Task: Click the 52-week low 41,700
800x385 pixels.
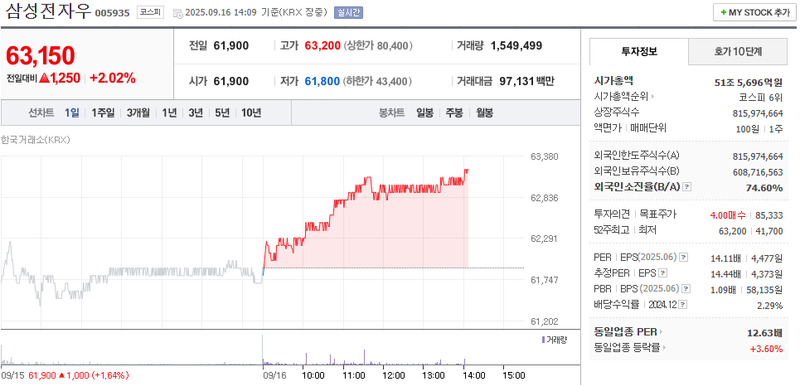Action: tap(769, 231)
